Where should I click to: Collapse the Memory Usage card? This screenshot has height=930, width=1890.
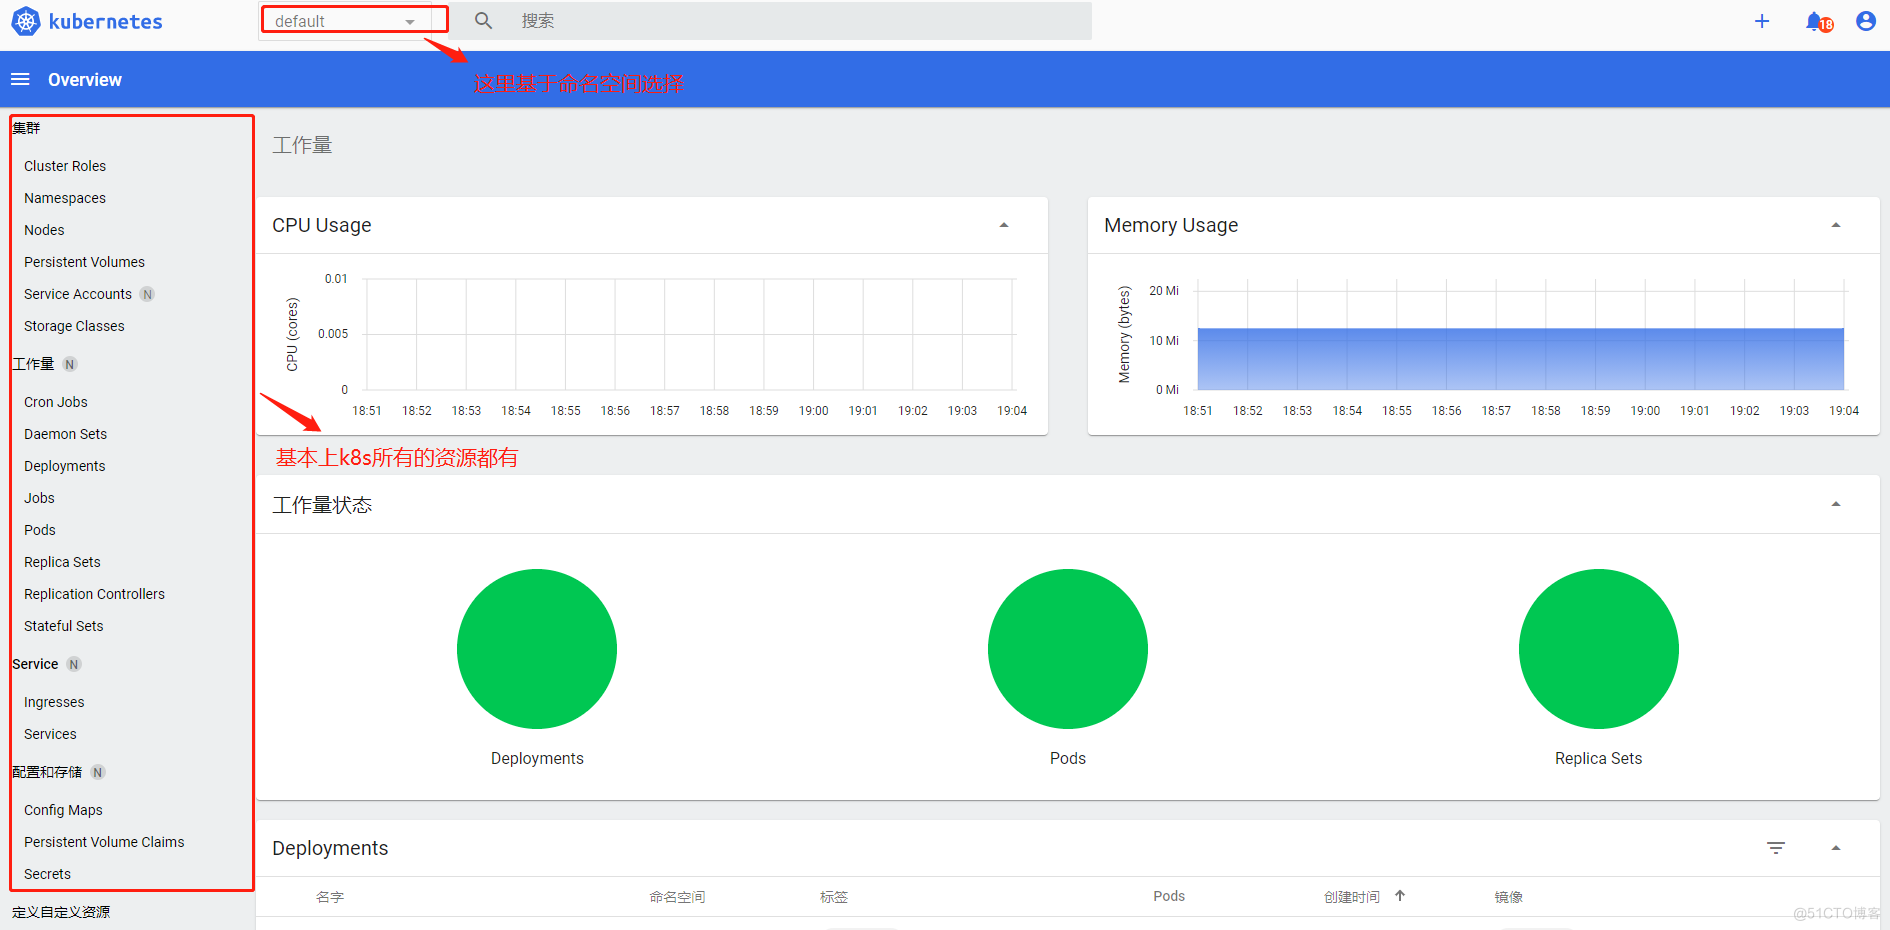tap(1836, 225)
